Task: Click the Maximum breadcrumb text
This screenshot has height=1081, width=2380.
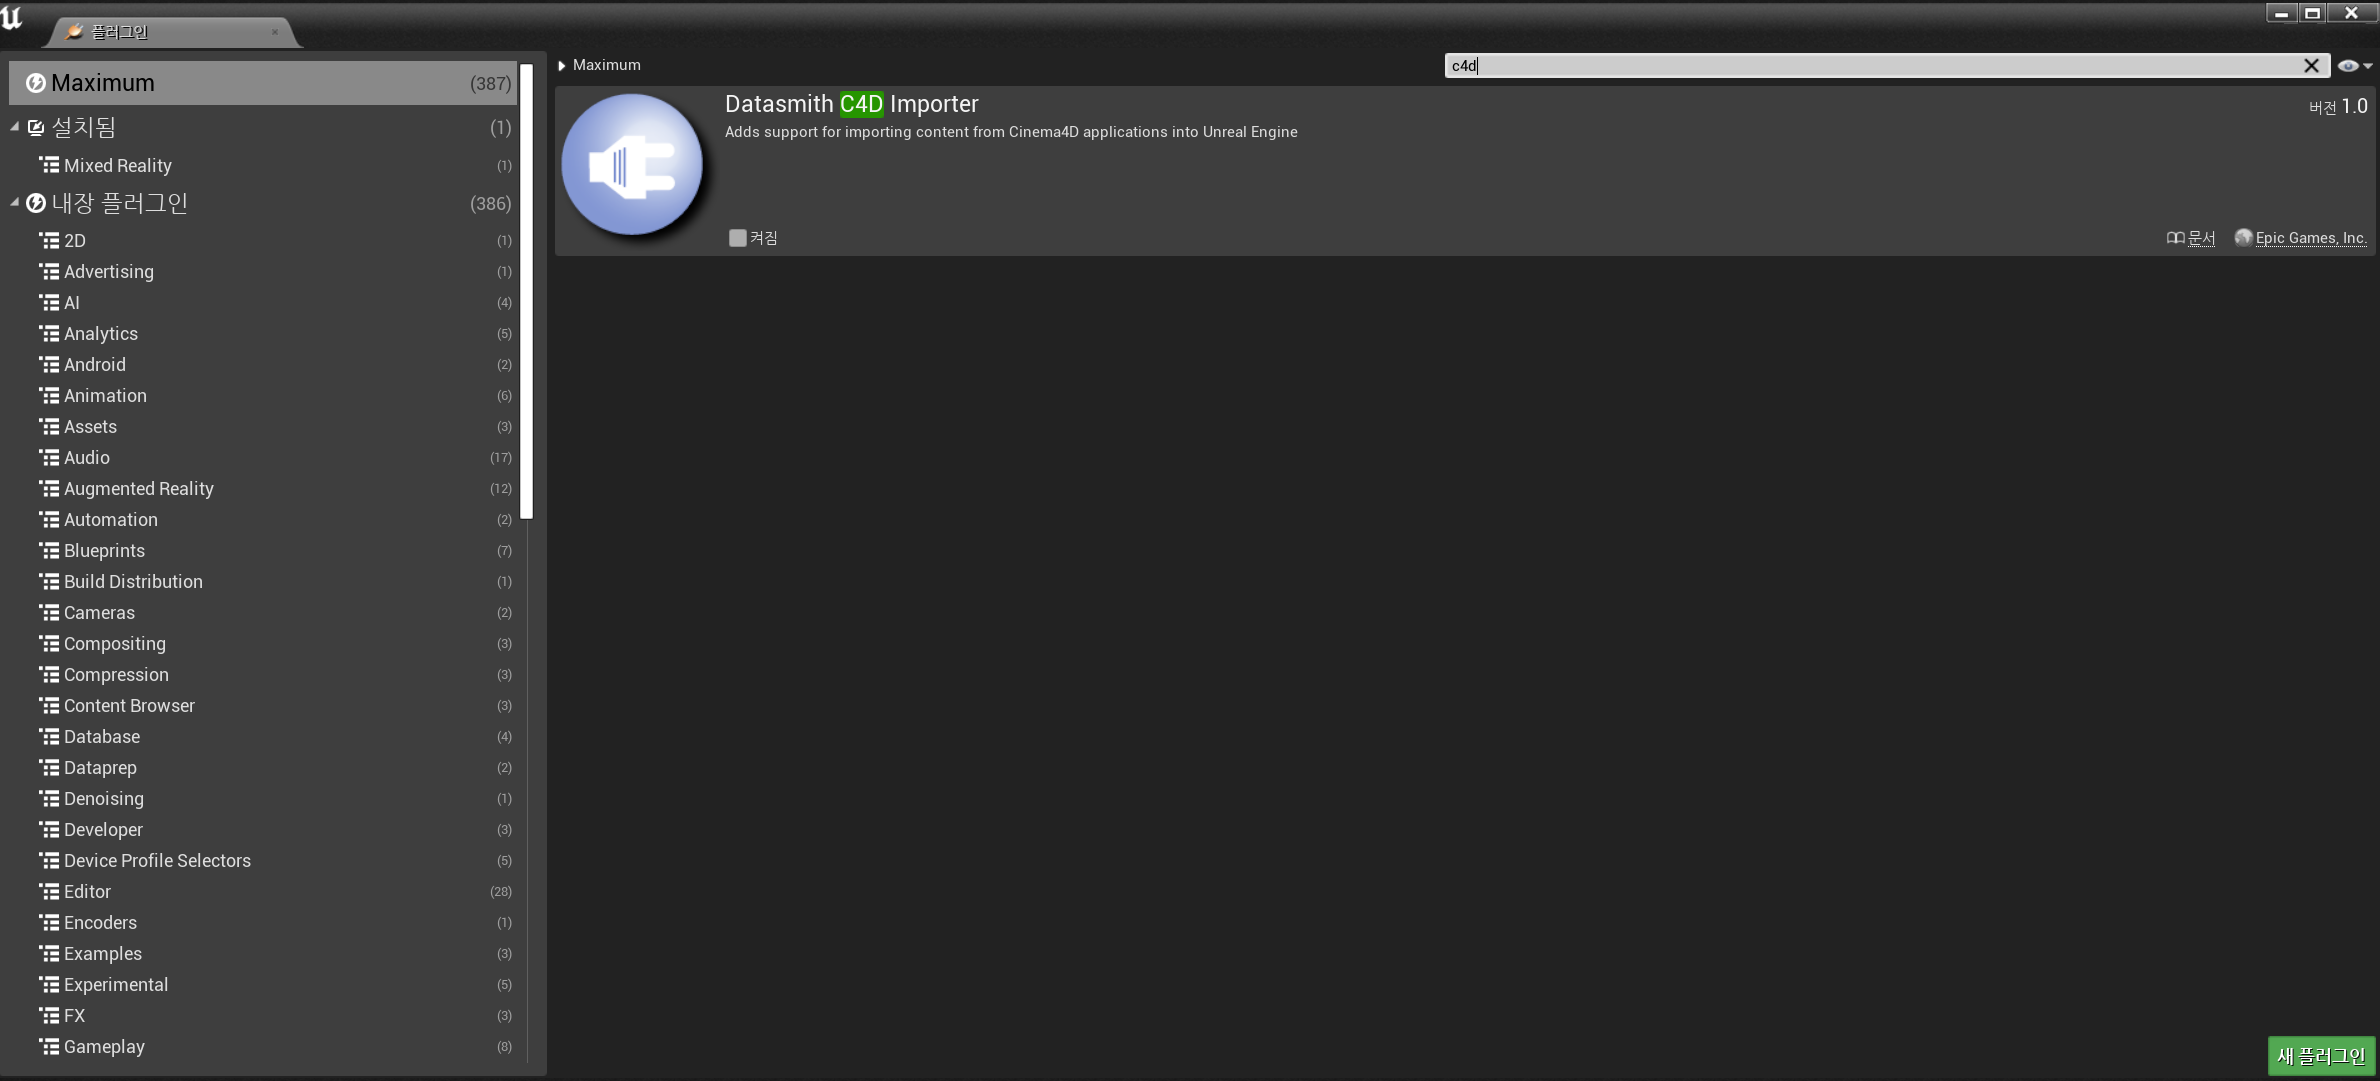Action: pyautogui.click(x=607, y=66)
